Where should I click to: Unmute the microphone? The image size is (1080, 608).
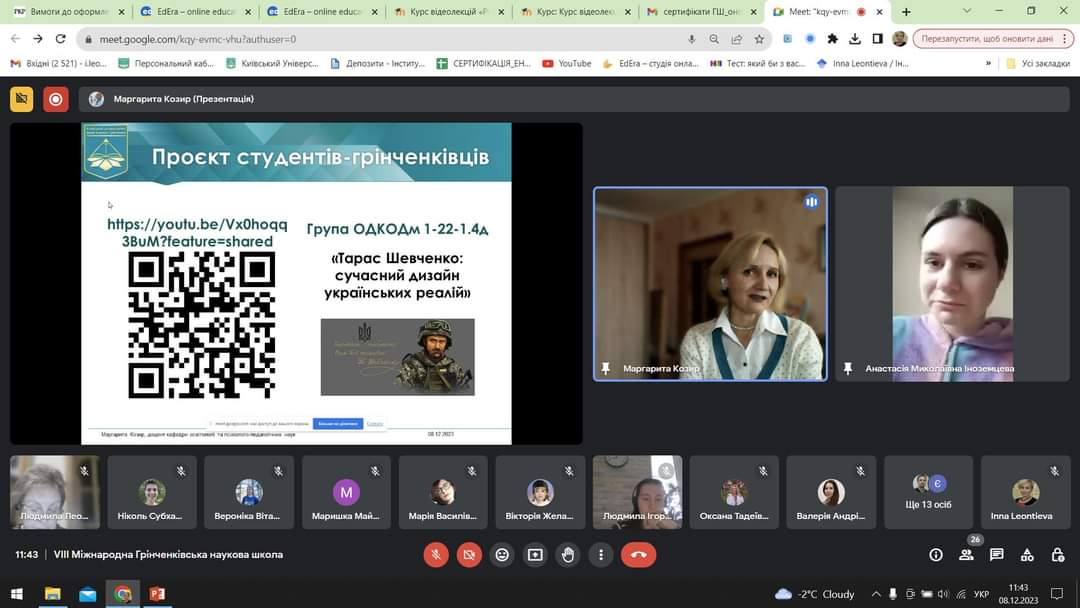[435, 554]
